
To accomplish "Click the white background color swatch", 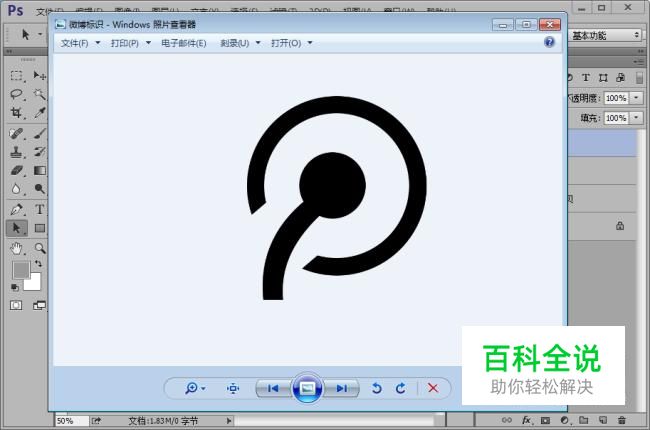I will click(x=35, y=284).
